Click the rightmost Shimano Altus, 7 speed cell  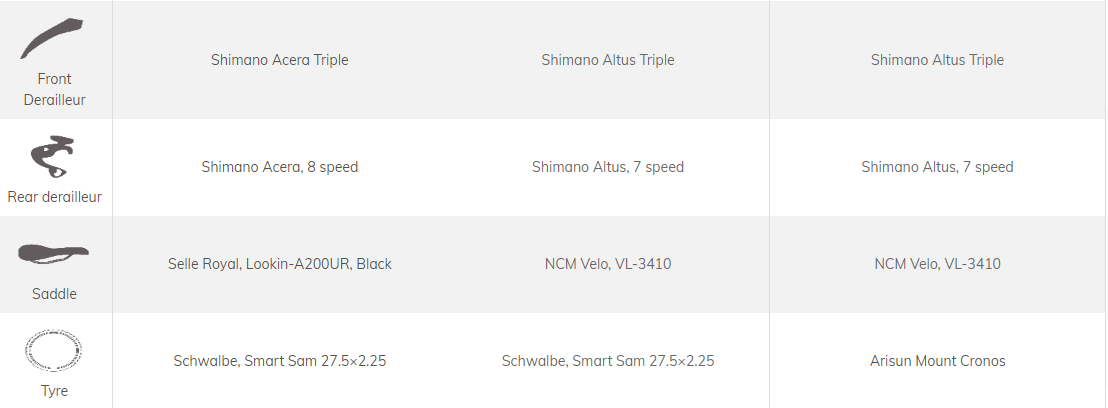[937, 167]
